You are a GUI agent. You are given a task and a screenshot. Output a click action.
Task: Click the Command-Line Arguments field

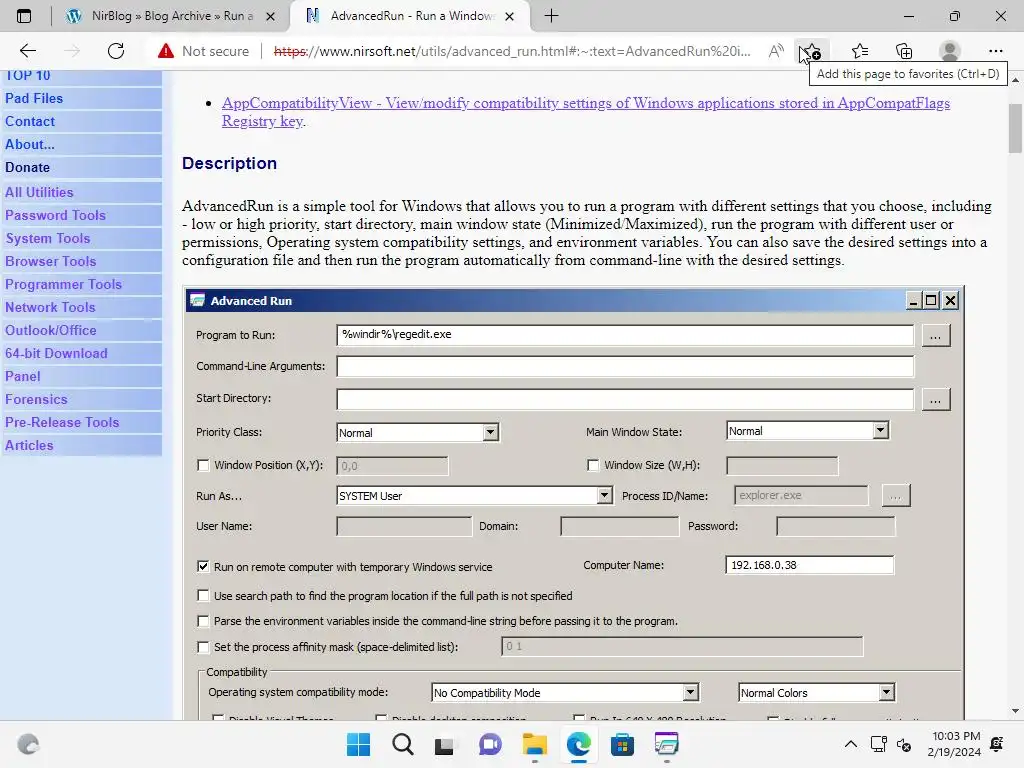click(625, 366)
